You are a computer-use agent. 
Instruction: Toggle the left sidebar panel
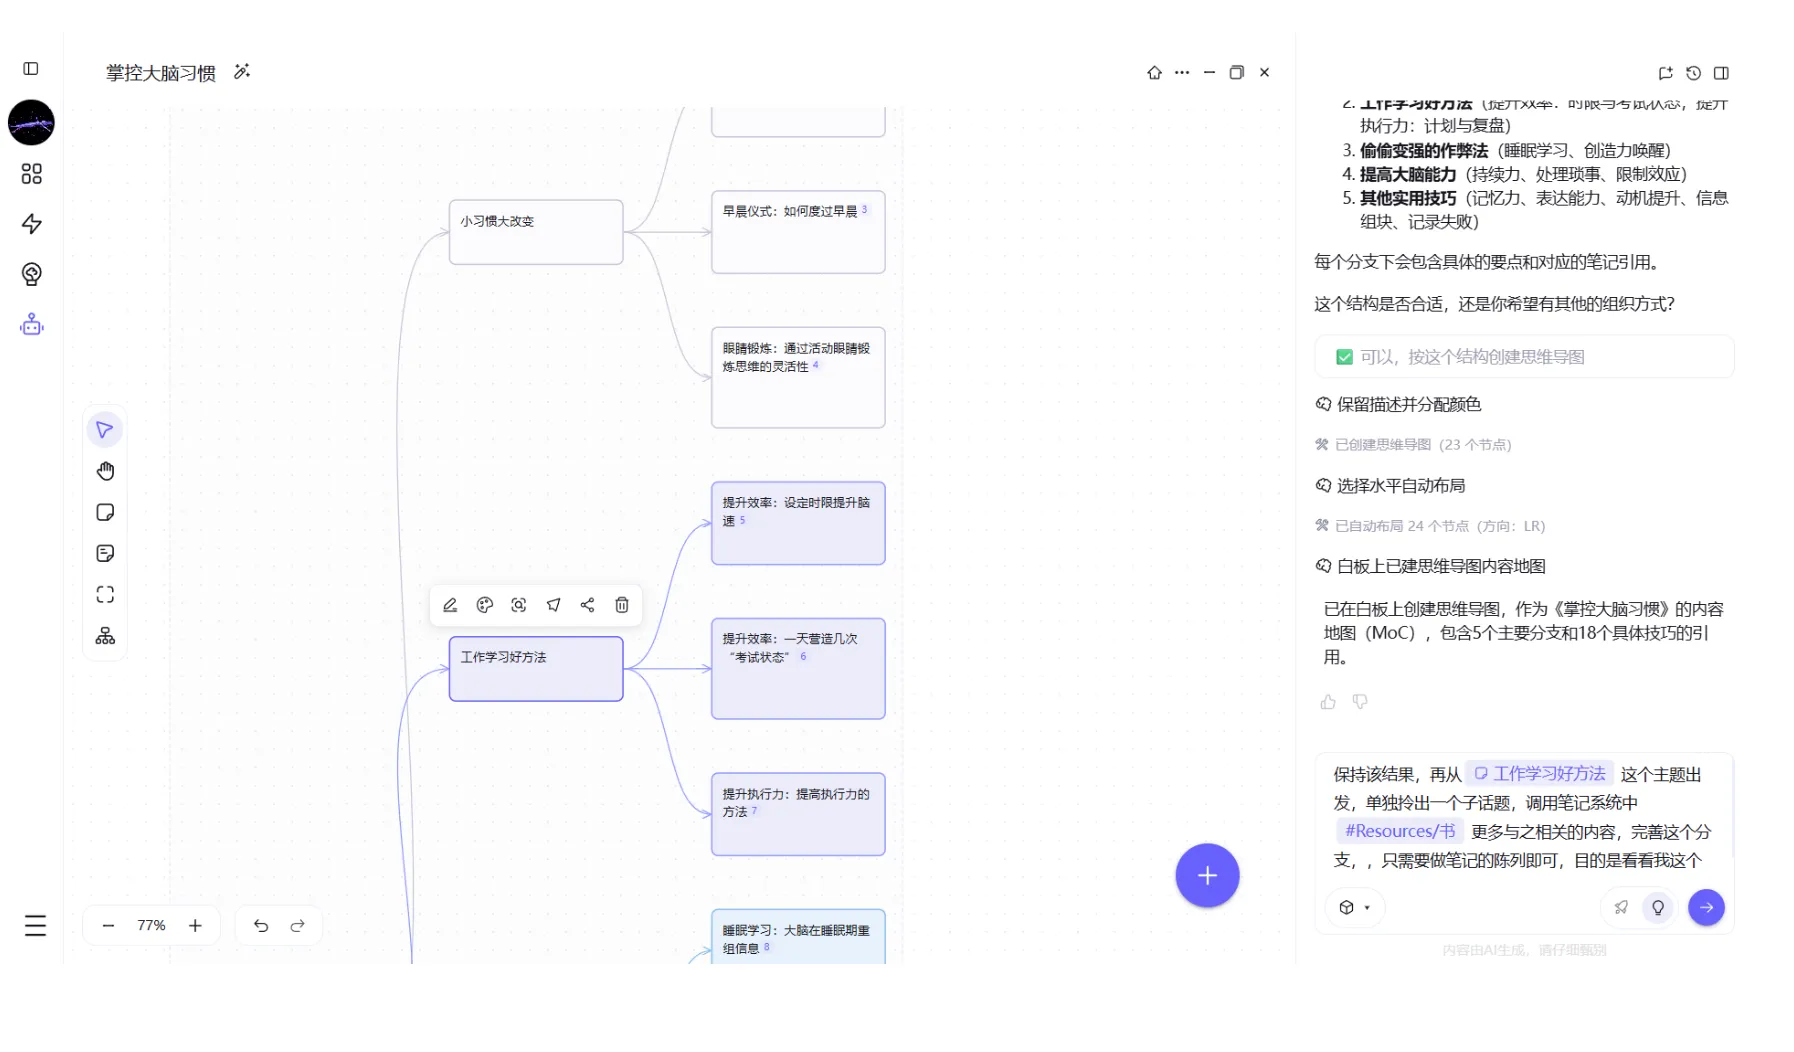coord(31,69)
